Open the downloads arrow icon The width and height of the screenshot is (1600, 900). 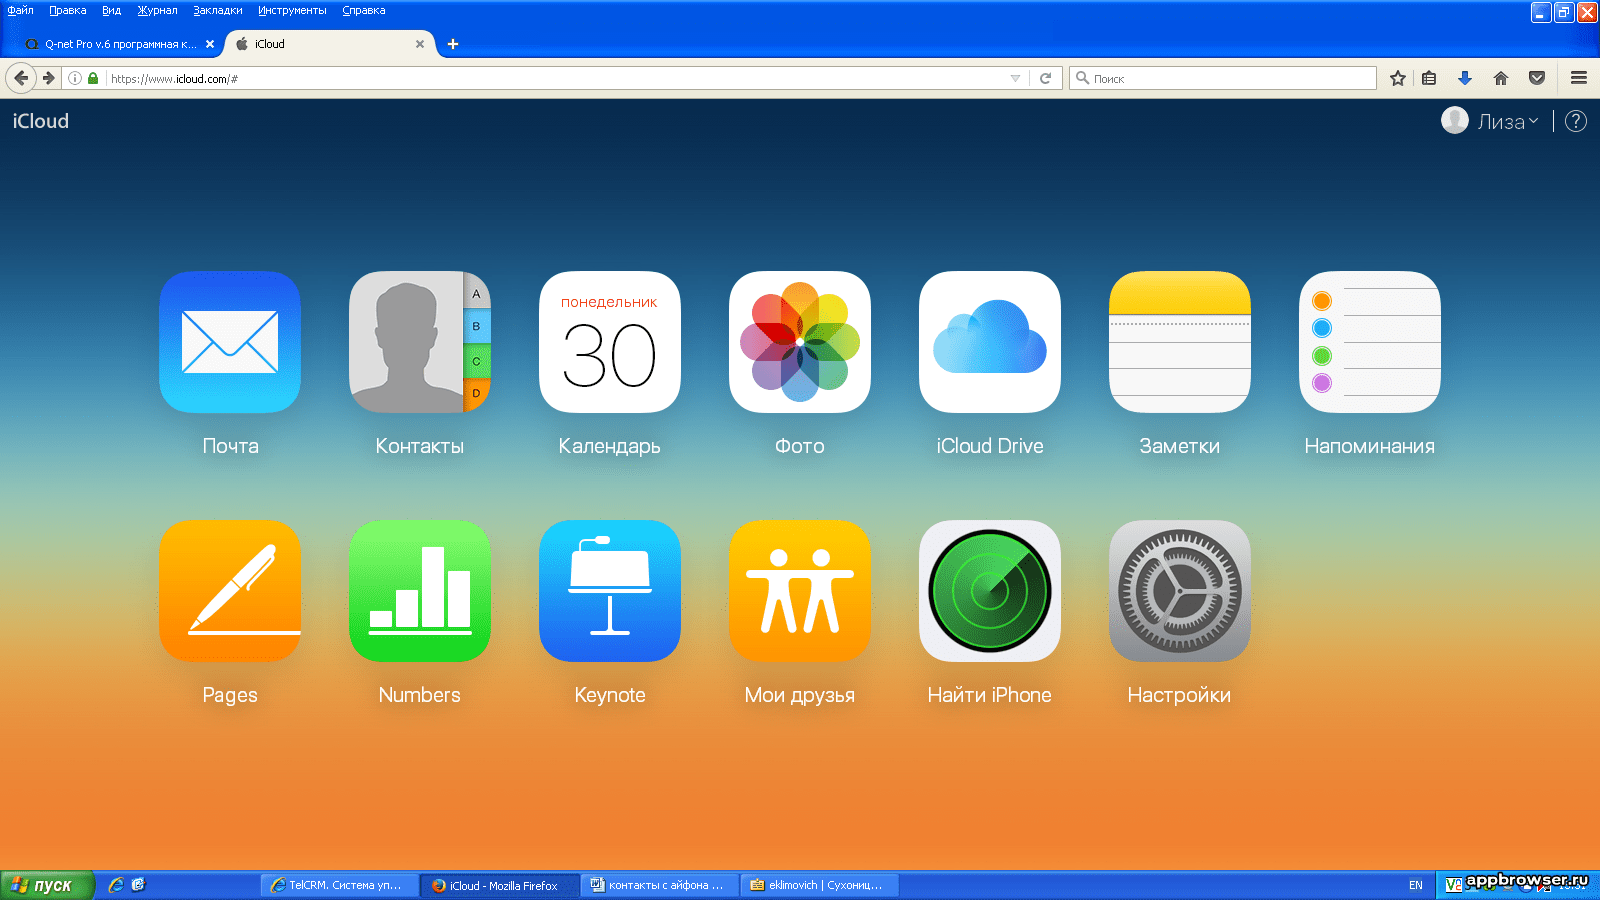pos(1465,78)
